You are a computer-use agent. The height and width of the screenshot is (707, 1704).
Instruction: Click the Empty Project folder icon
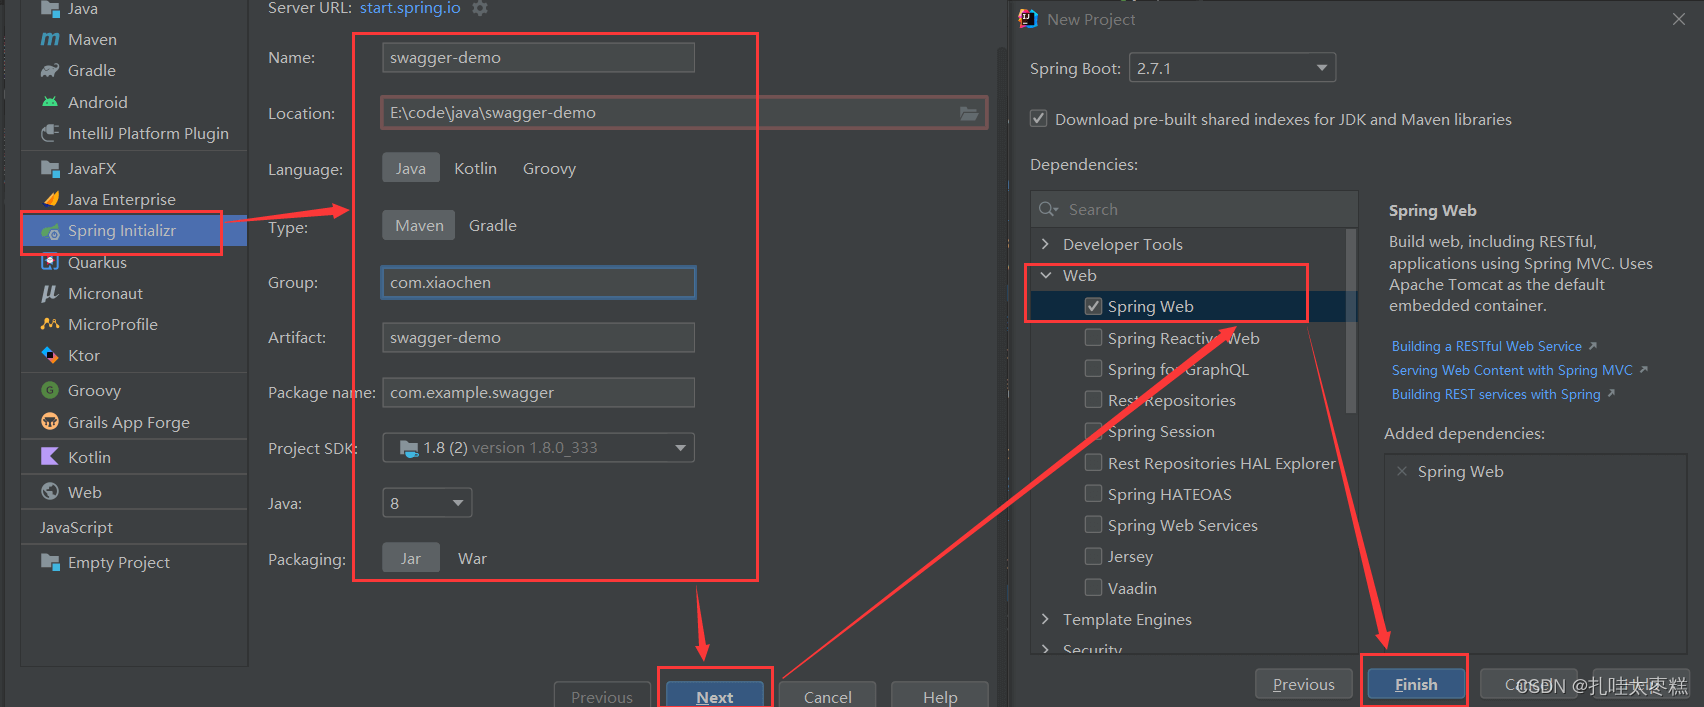pos(50,562)
